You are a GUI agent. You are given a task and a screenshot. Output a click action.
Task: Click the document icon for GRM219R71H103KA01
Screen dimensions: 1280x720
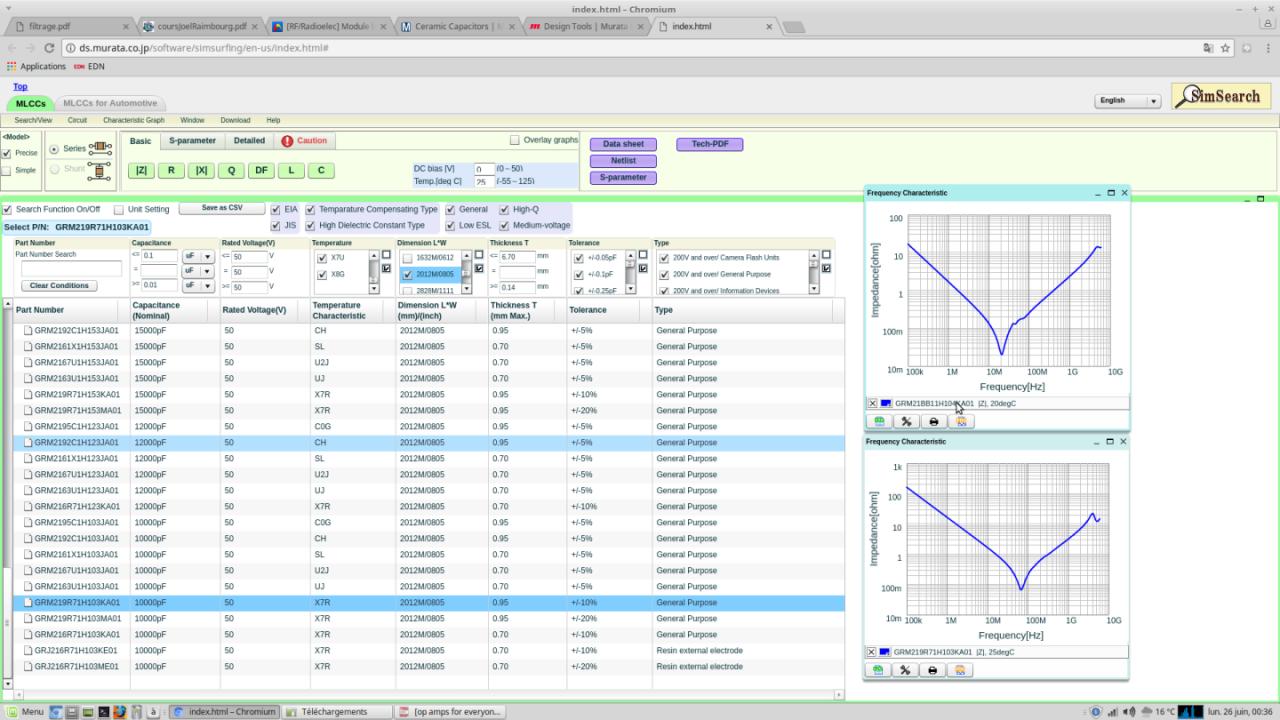(28, 602)
